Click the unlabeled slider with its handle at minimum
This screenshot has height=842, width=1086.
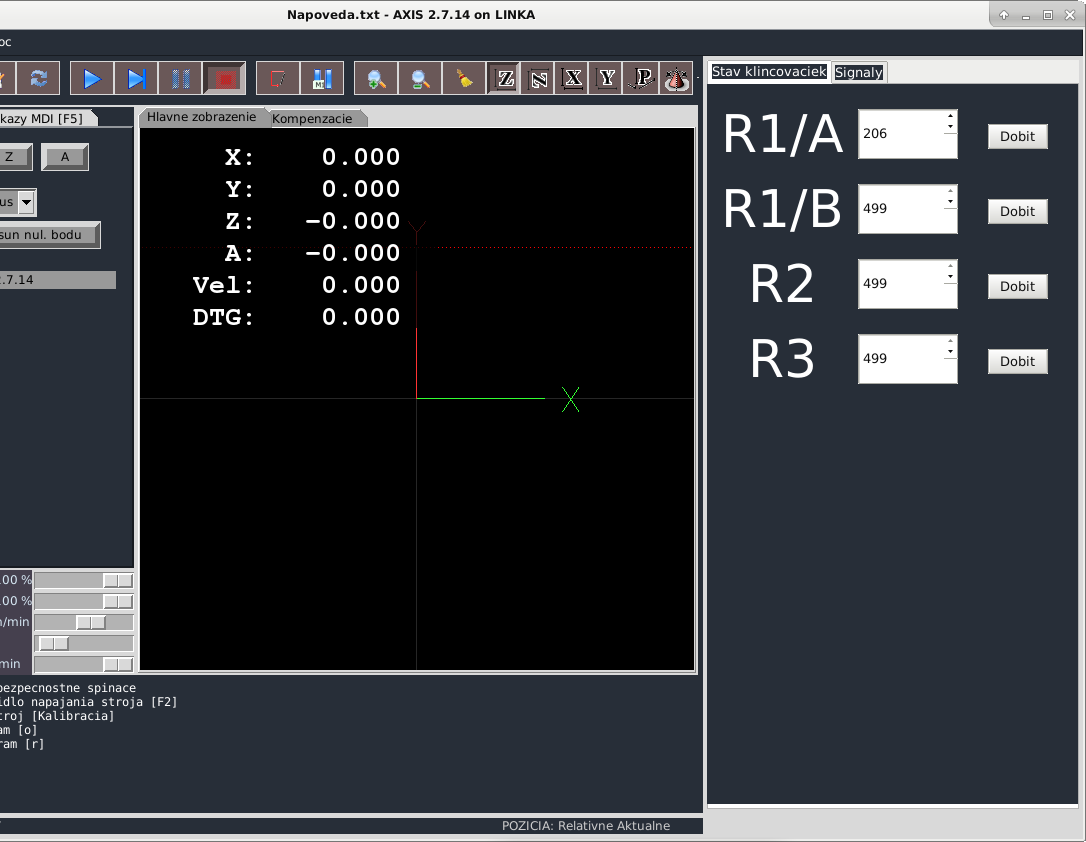click(84, 643)
